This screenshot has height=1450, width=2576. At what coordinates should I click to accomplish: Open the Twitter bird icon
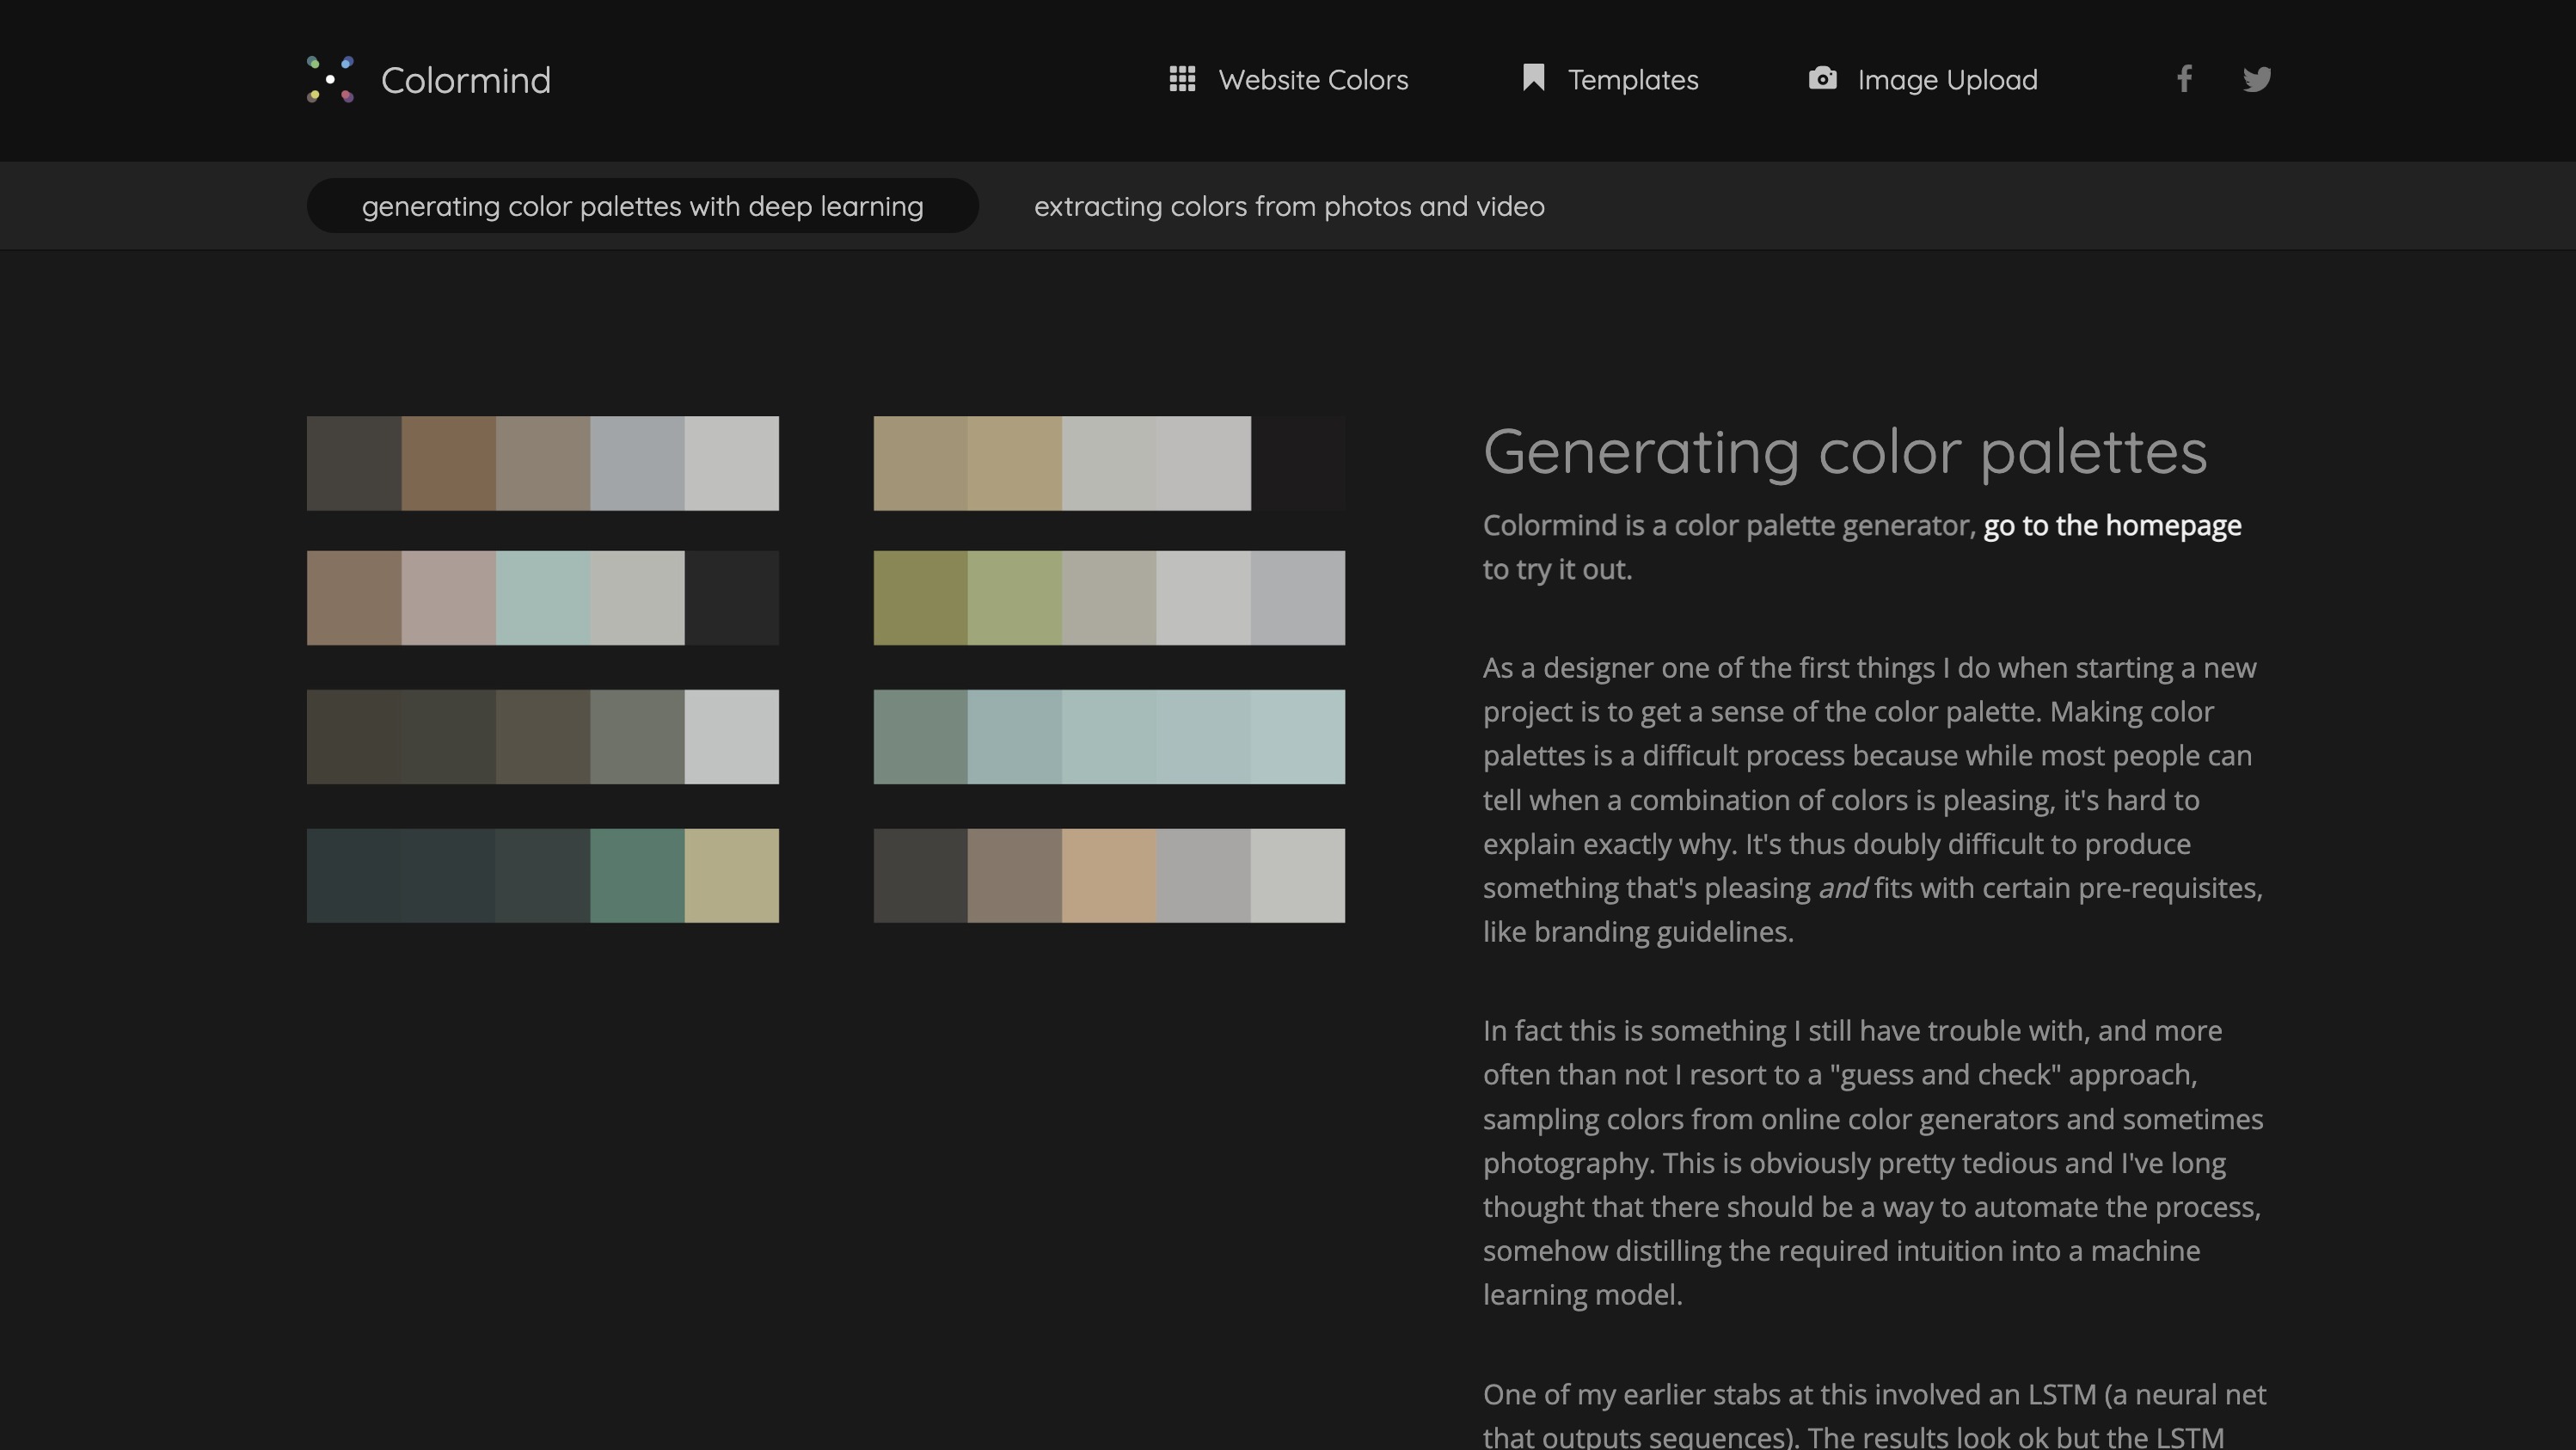coord(2256,79)
